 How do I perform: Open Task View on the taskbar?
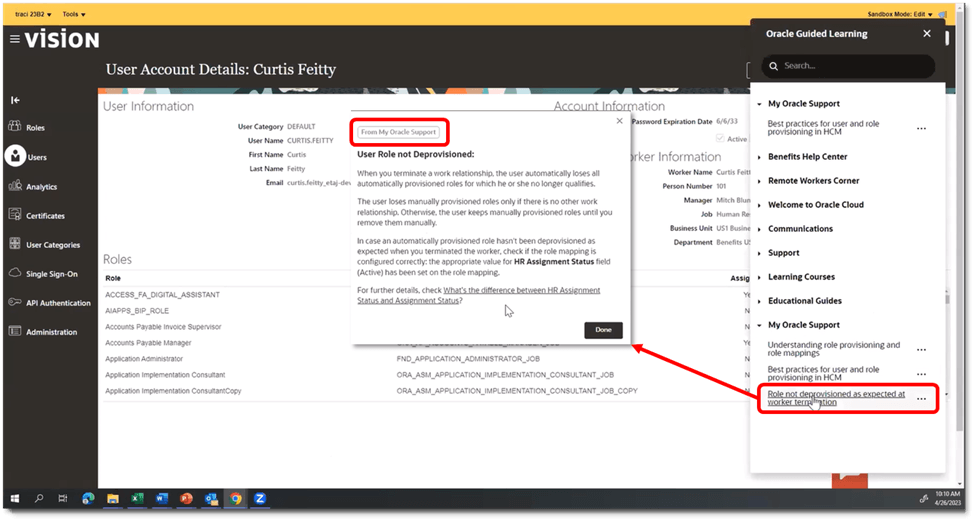[x=63, y=498]
